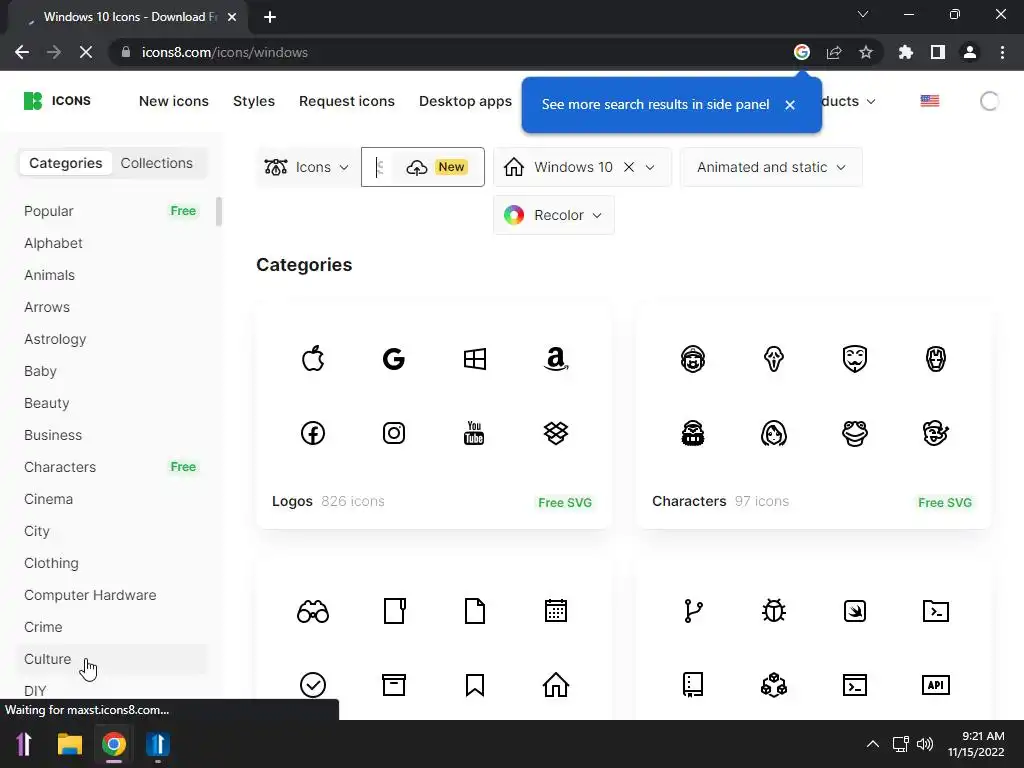This screenshot has height=768, width=1024.
Task: Open the language flag selector
Action: (x=930, y=101)
